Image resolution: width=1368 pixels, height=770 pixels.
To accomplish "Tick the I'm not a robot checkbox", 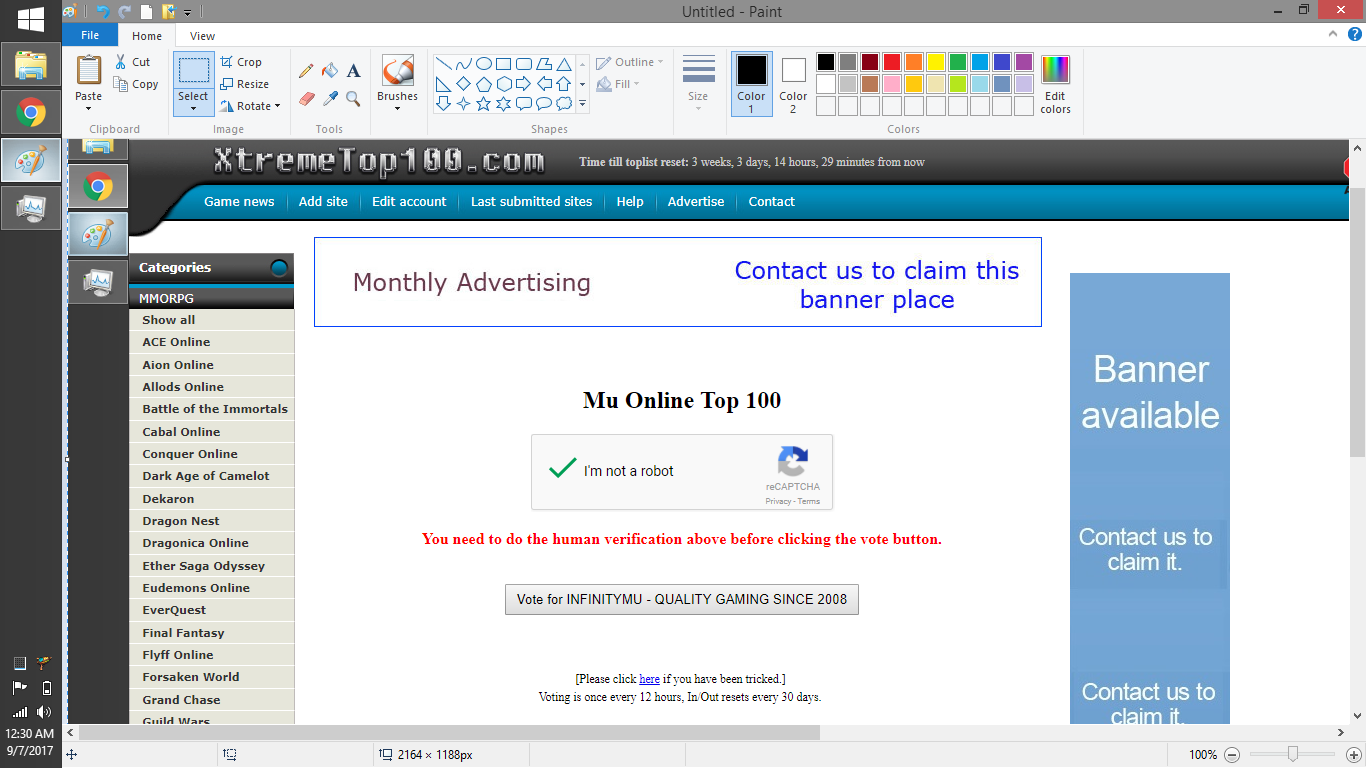I will (x=563, y=470).
